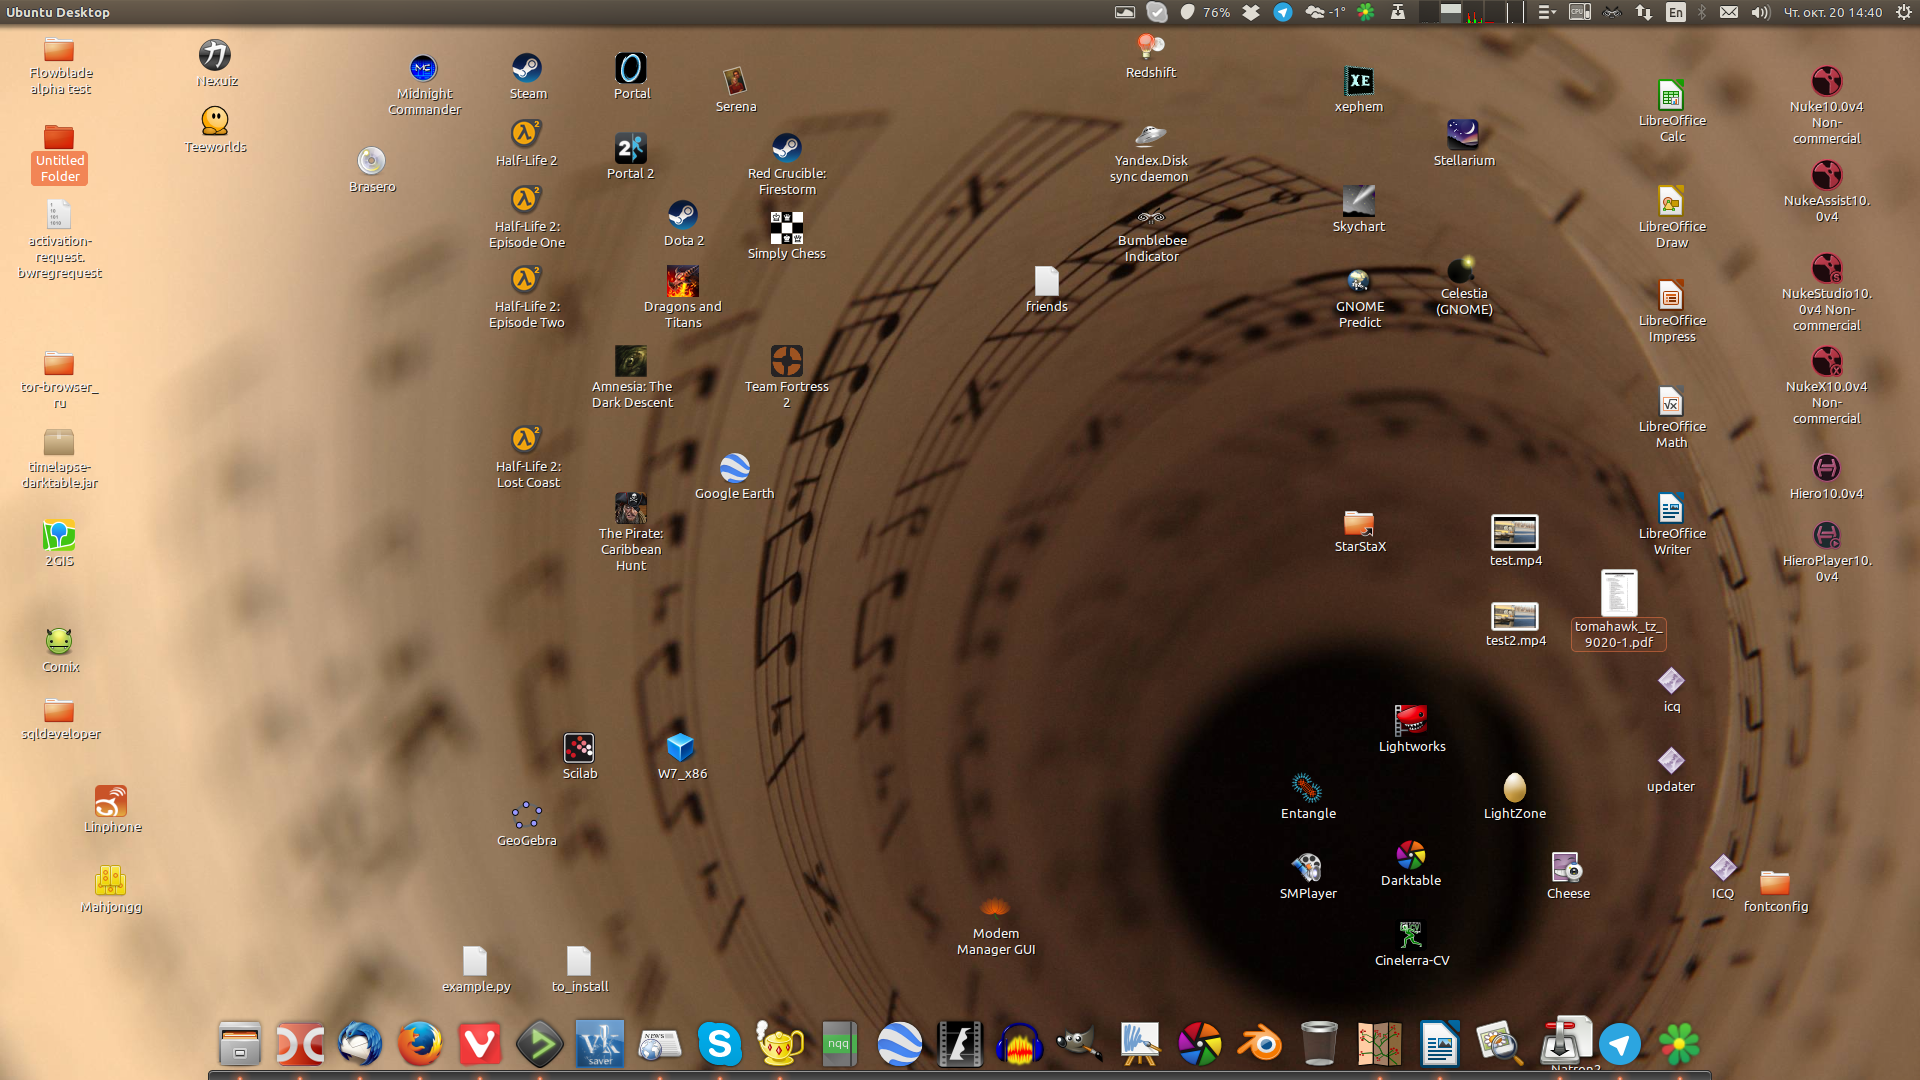Viewport: 1920px width, 1080px height.
Task: Launch Dota 2 from desktop
Action: (x=683, y=215)
